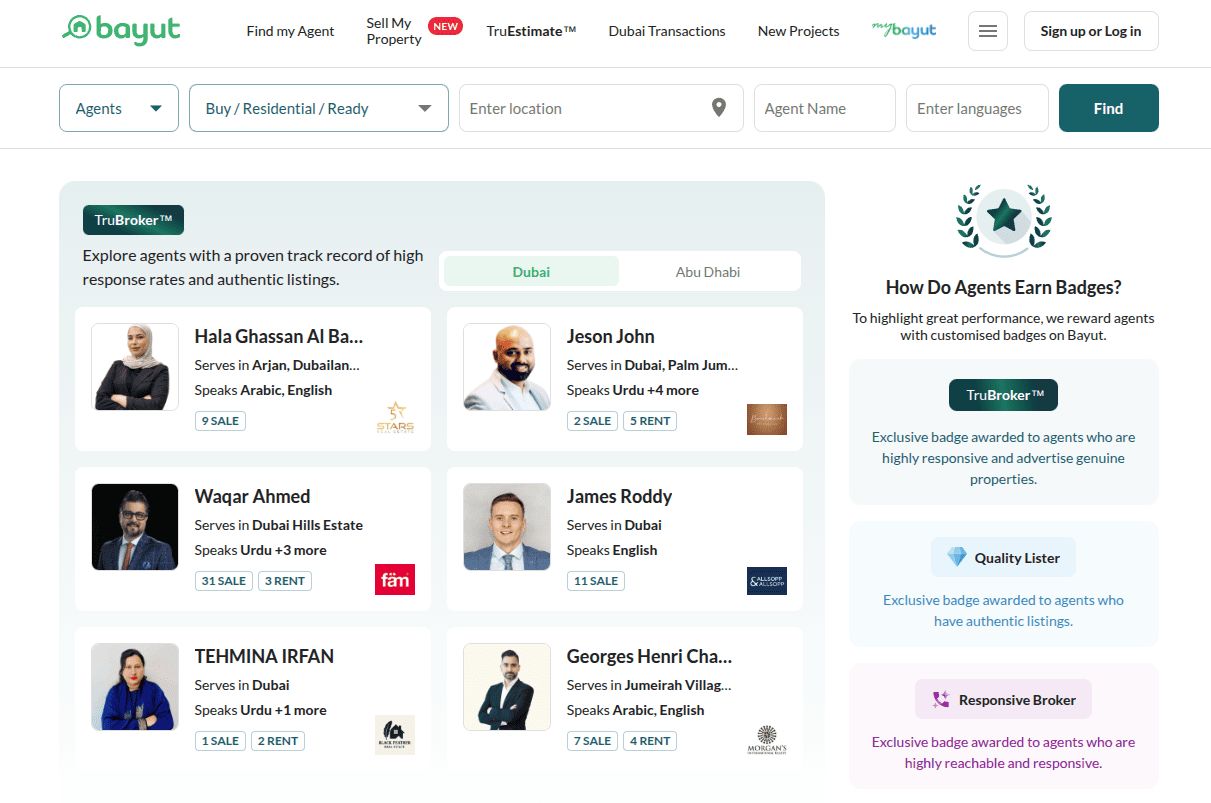Click the Agent Name input field
Image resolution: width=1211 pixels, height=803 pixels.
pyautogui.click(x=824, y=108)
